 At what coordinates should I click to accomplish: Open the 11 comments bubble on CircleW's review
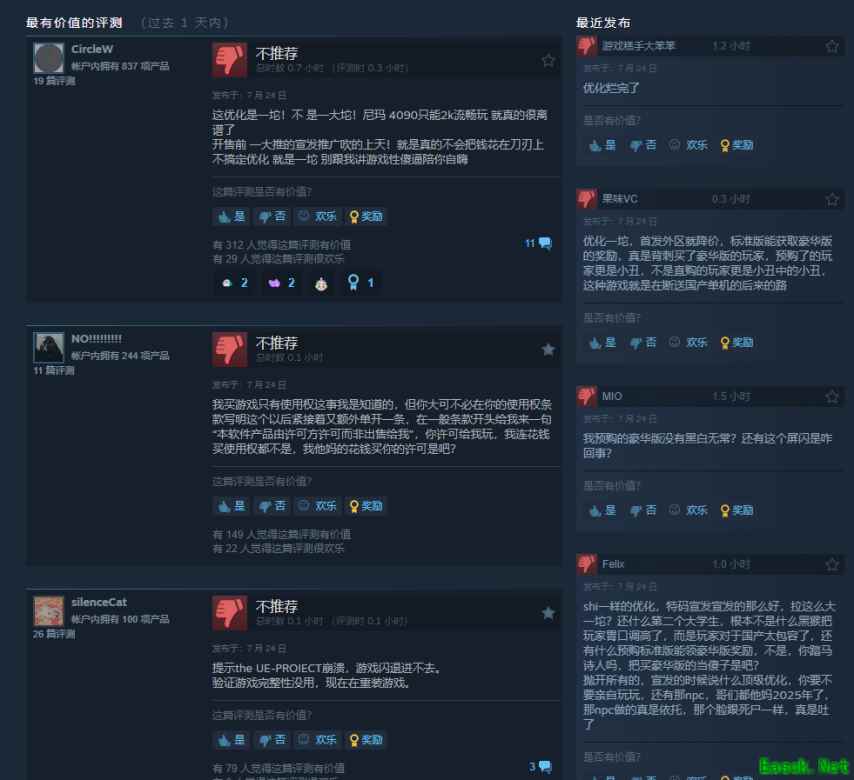tap(538, 243)
